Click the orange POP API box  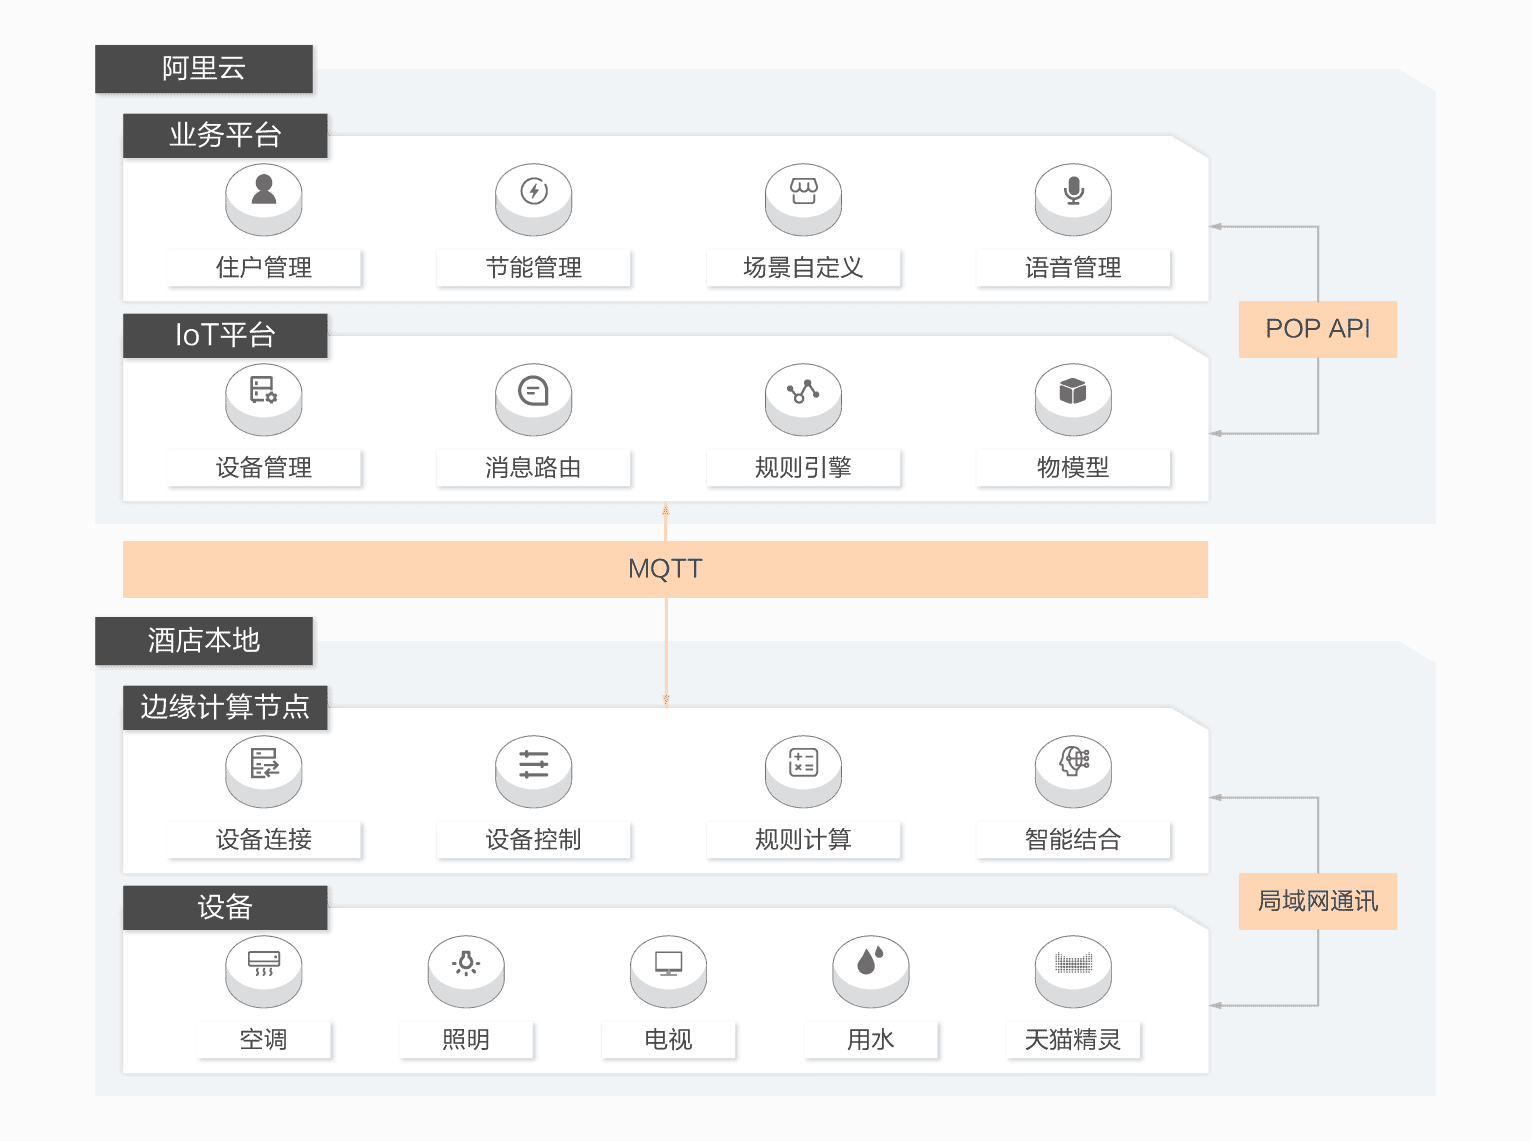point(1317,329)
